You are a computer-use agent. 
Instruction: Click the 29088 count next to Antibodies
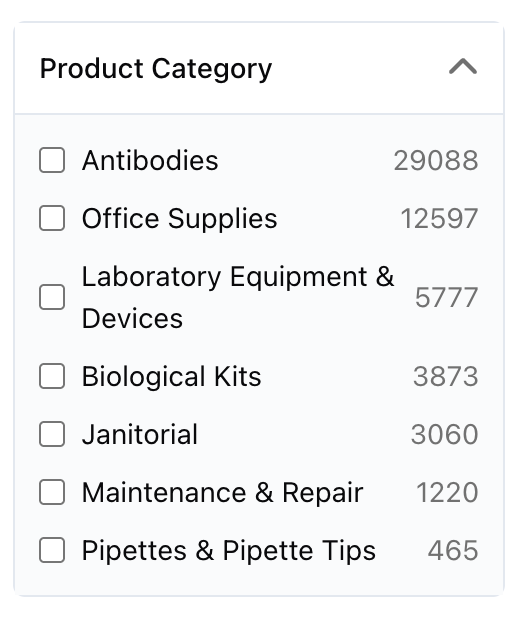tap(436, 161)
